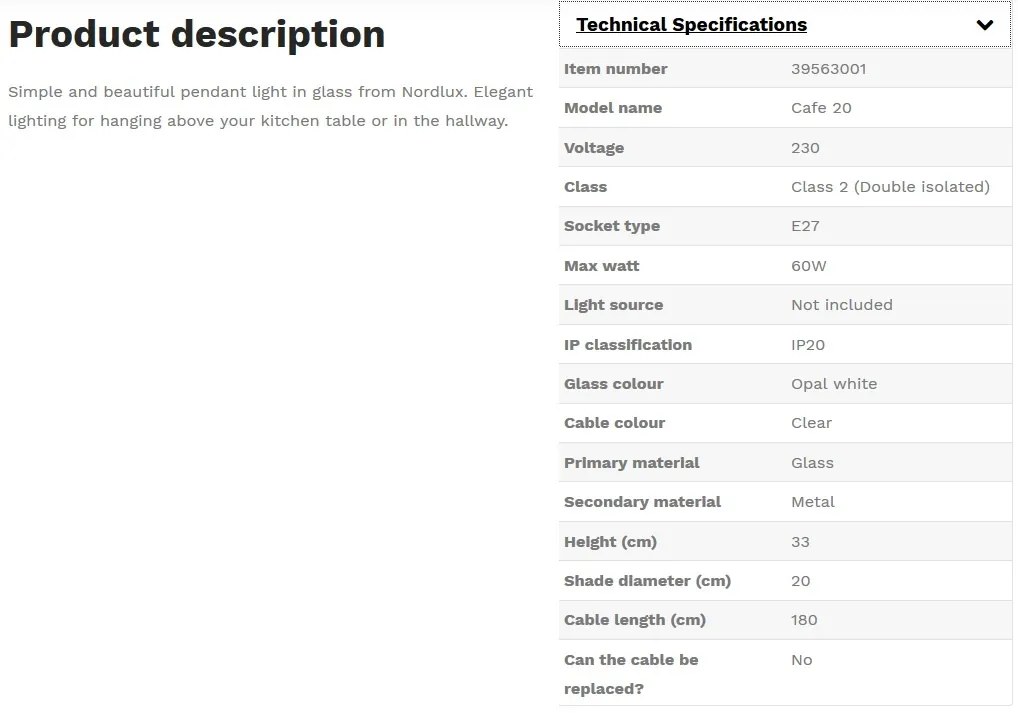The height and width of the screenshot is (713, 1018).
Task: Click Light source Not included value
Action: pyautogui.click(x=841, y=305)
